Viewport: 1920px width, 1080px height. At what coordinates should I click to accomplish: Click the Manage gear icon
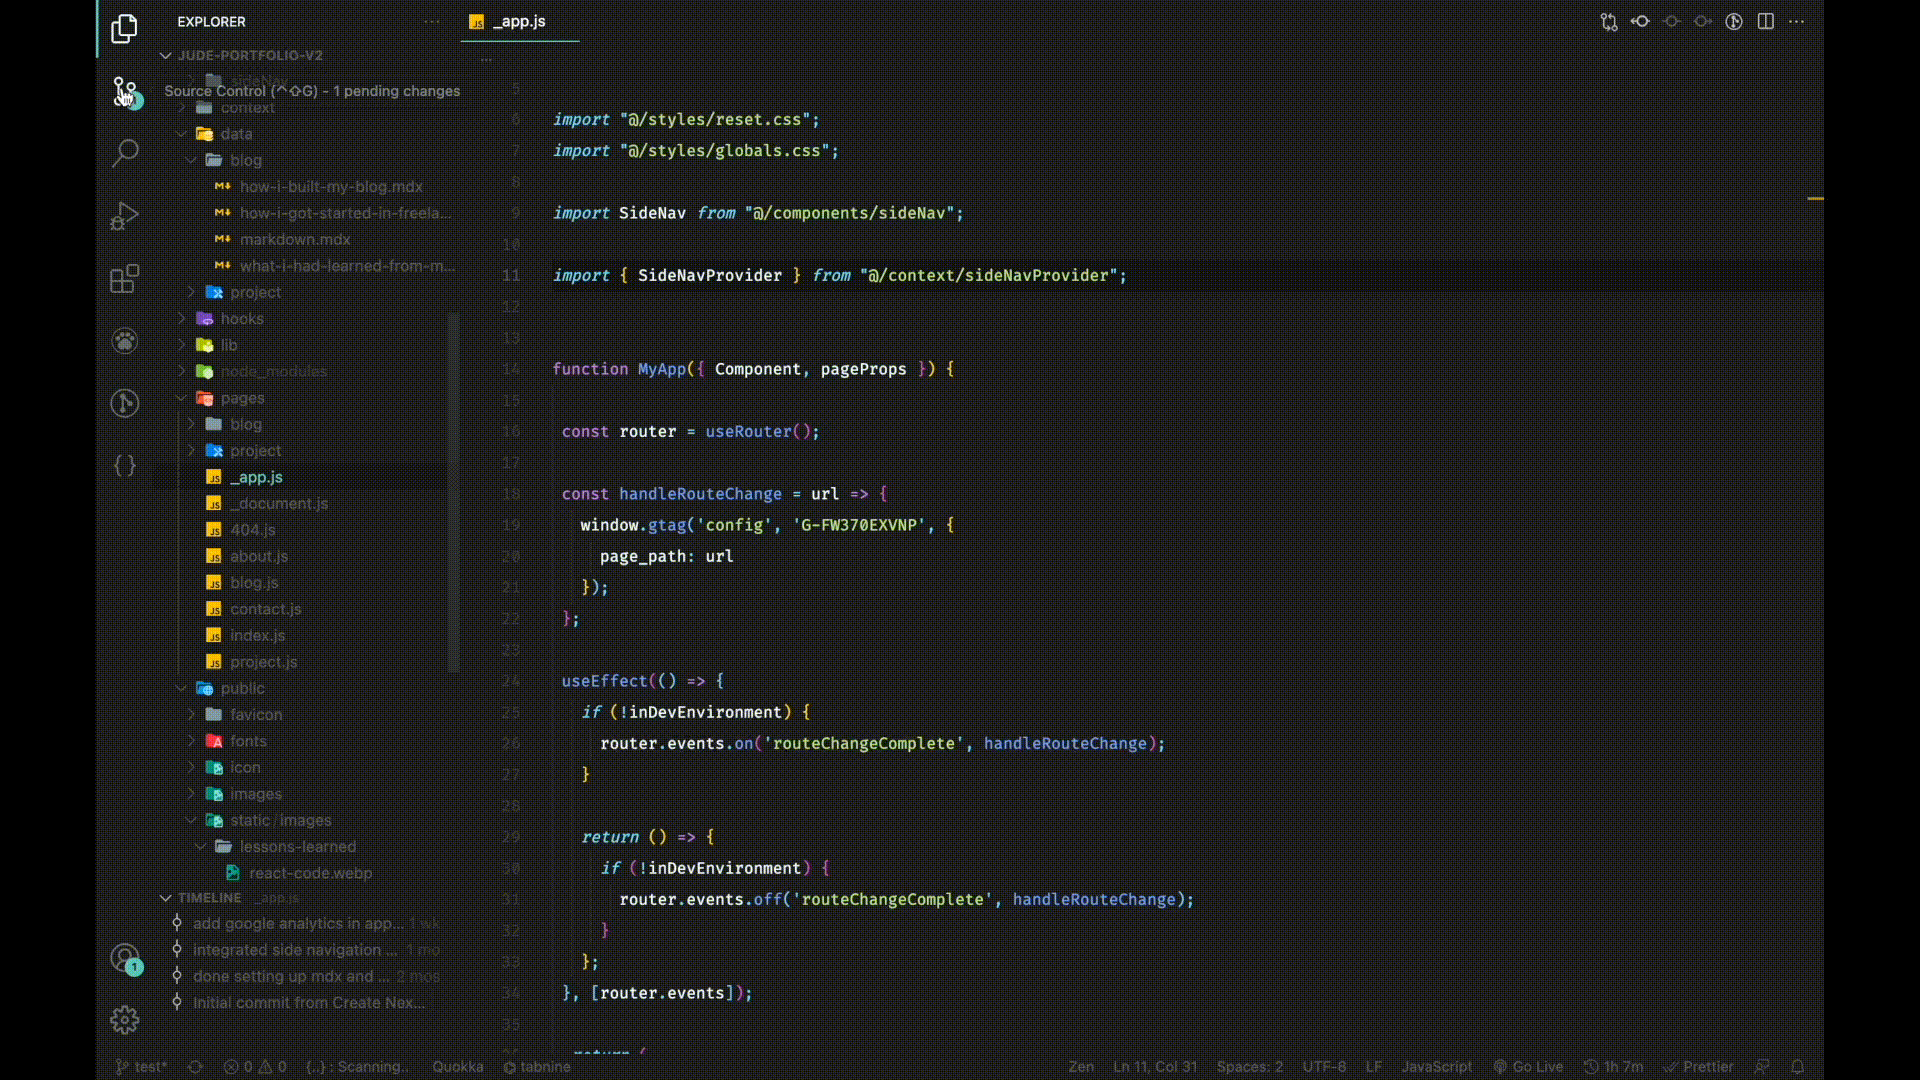pyautogui.click(x=124, y=1019)
